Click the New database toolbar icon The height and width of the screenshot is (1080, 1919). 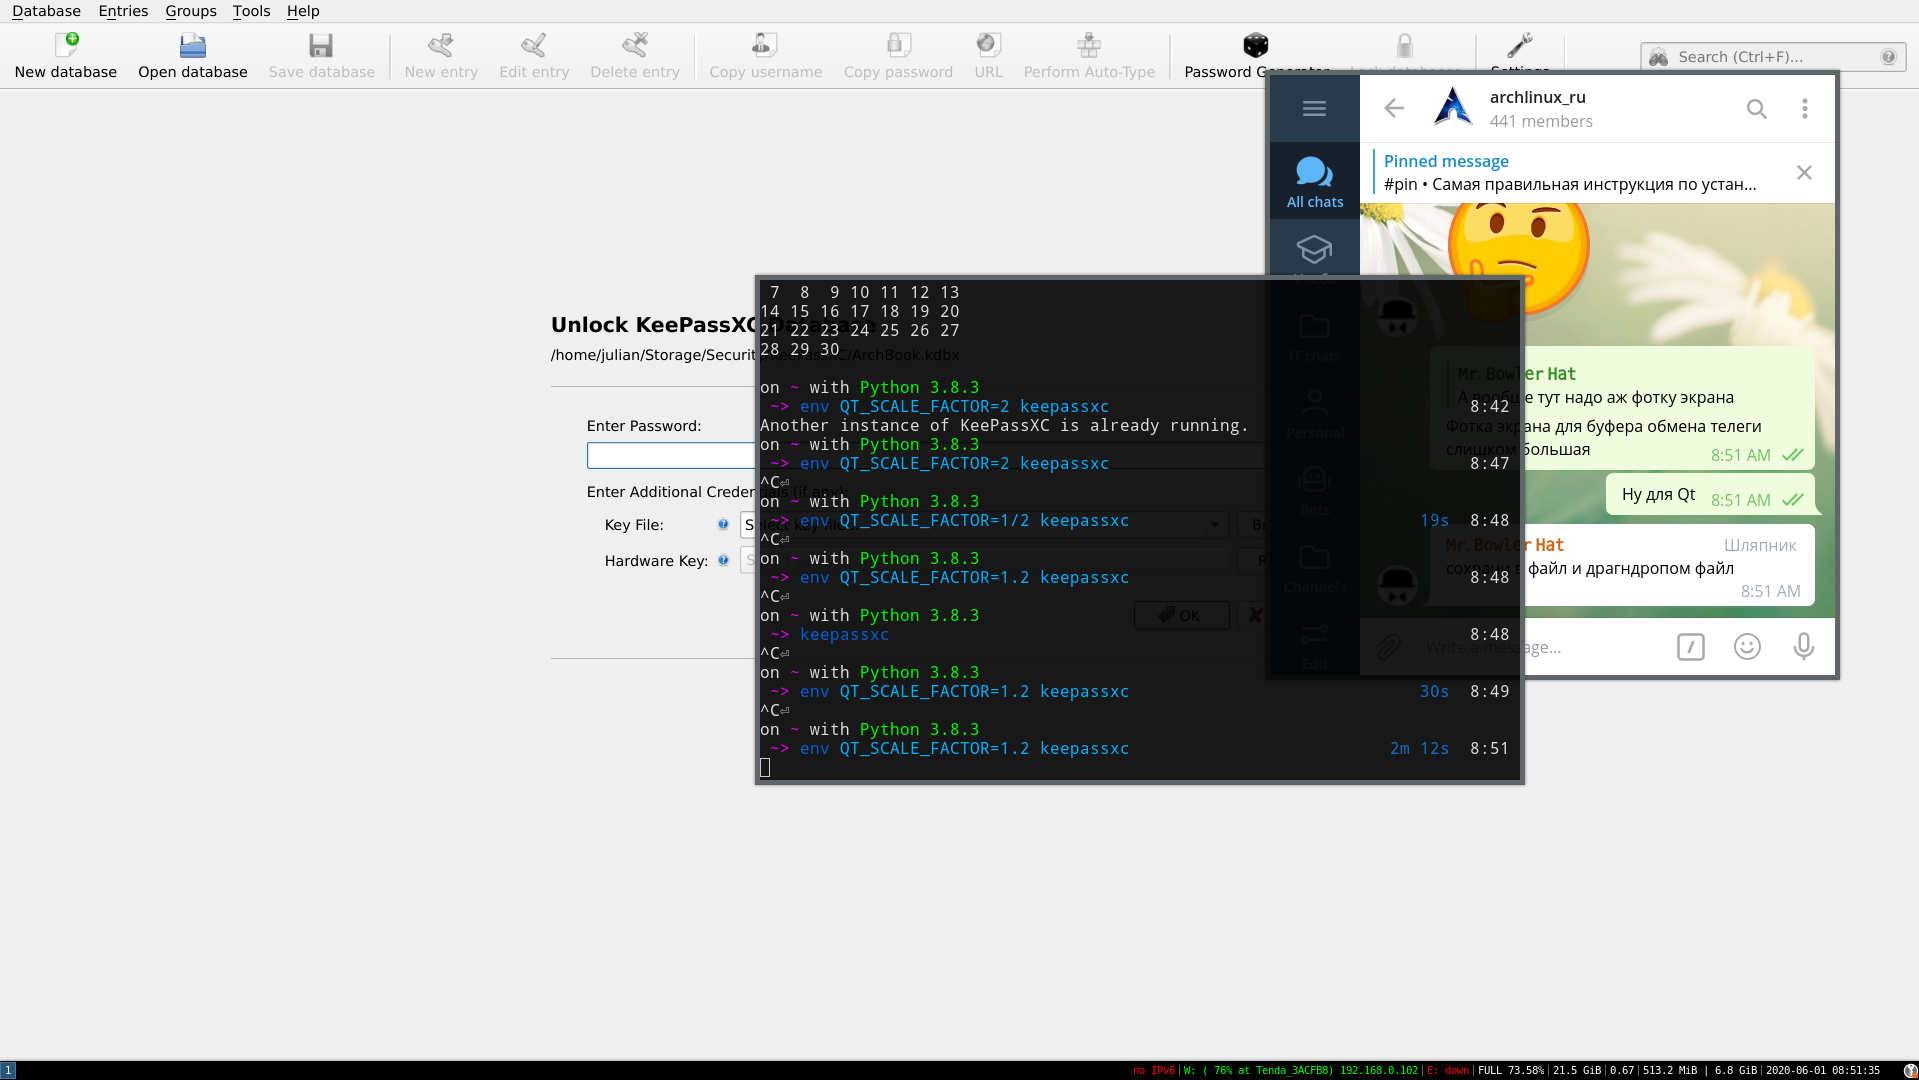click(66, 45)
